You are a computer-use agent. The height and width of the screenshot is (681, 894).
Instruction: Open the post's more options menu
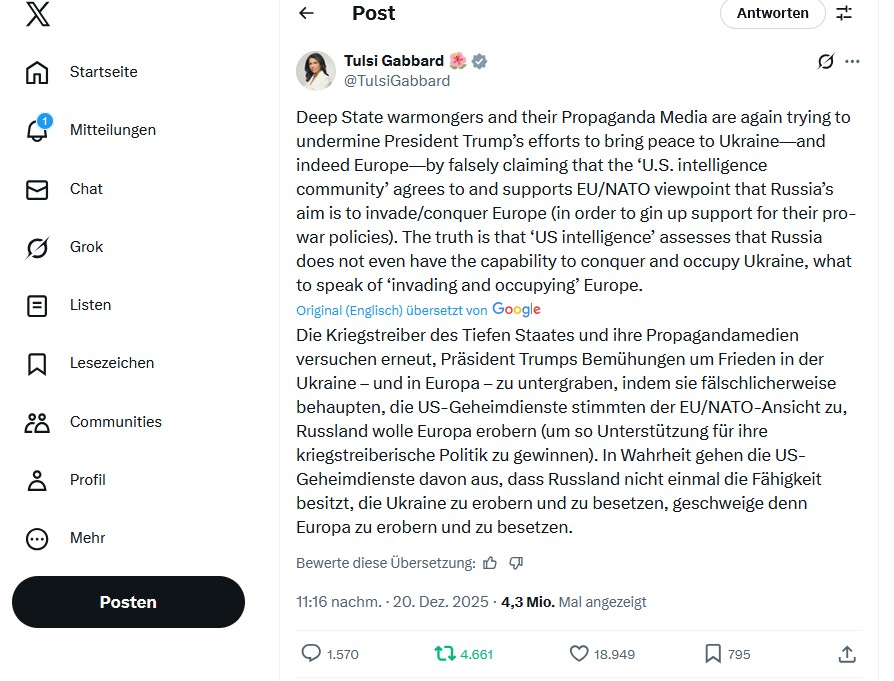click(852, 61)
